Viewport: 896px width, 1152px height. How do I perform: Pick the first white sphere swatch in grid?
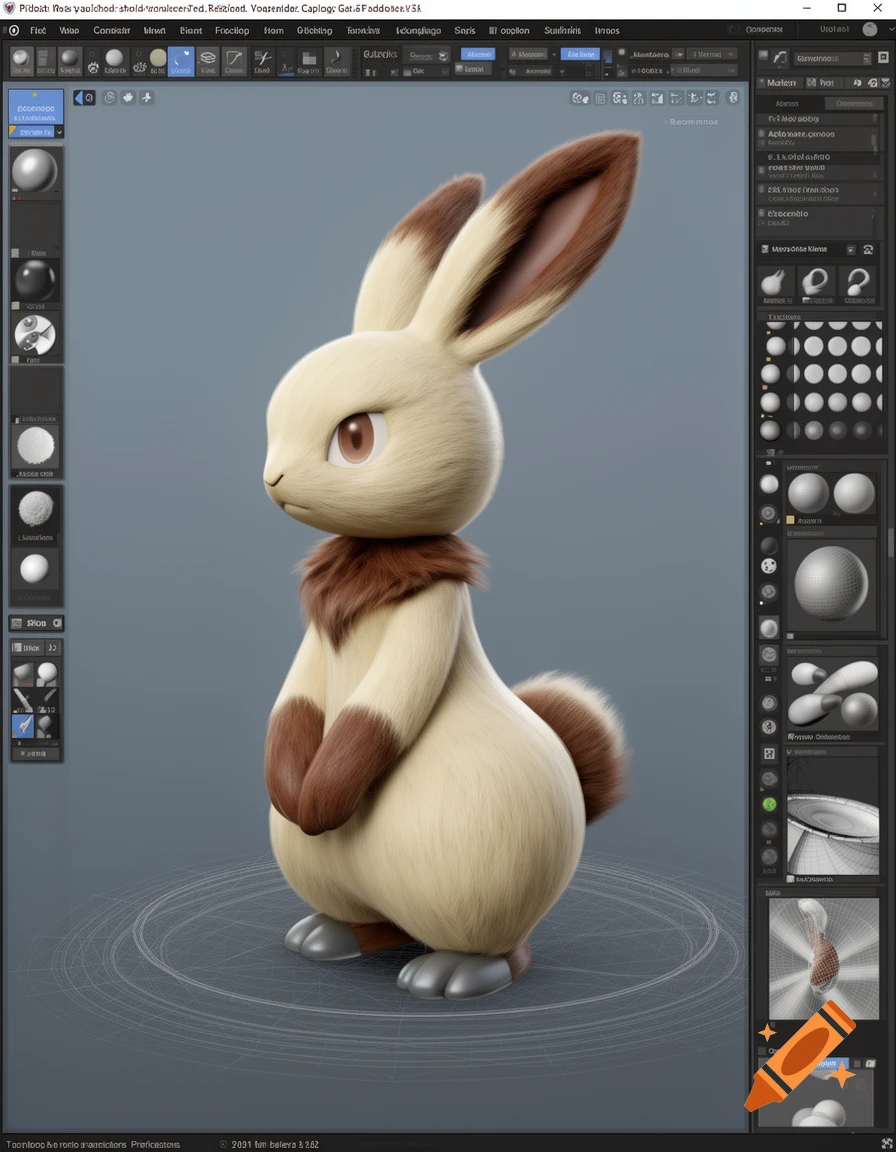776,345
